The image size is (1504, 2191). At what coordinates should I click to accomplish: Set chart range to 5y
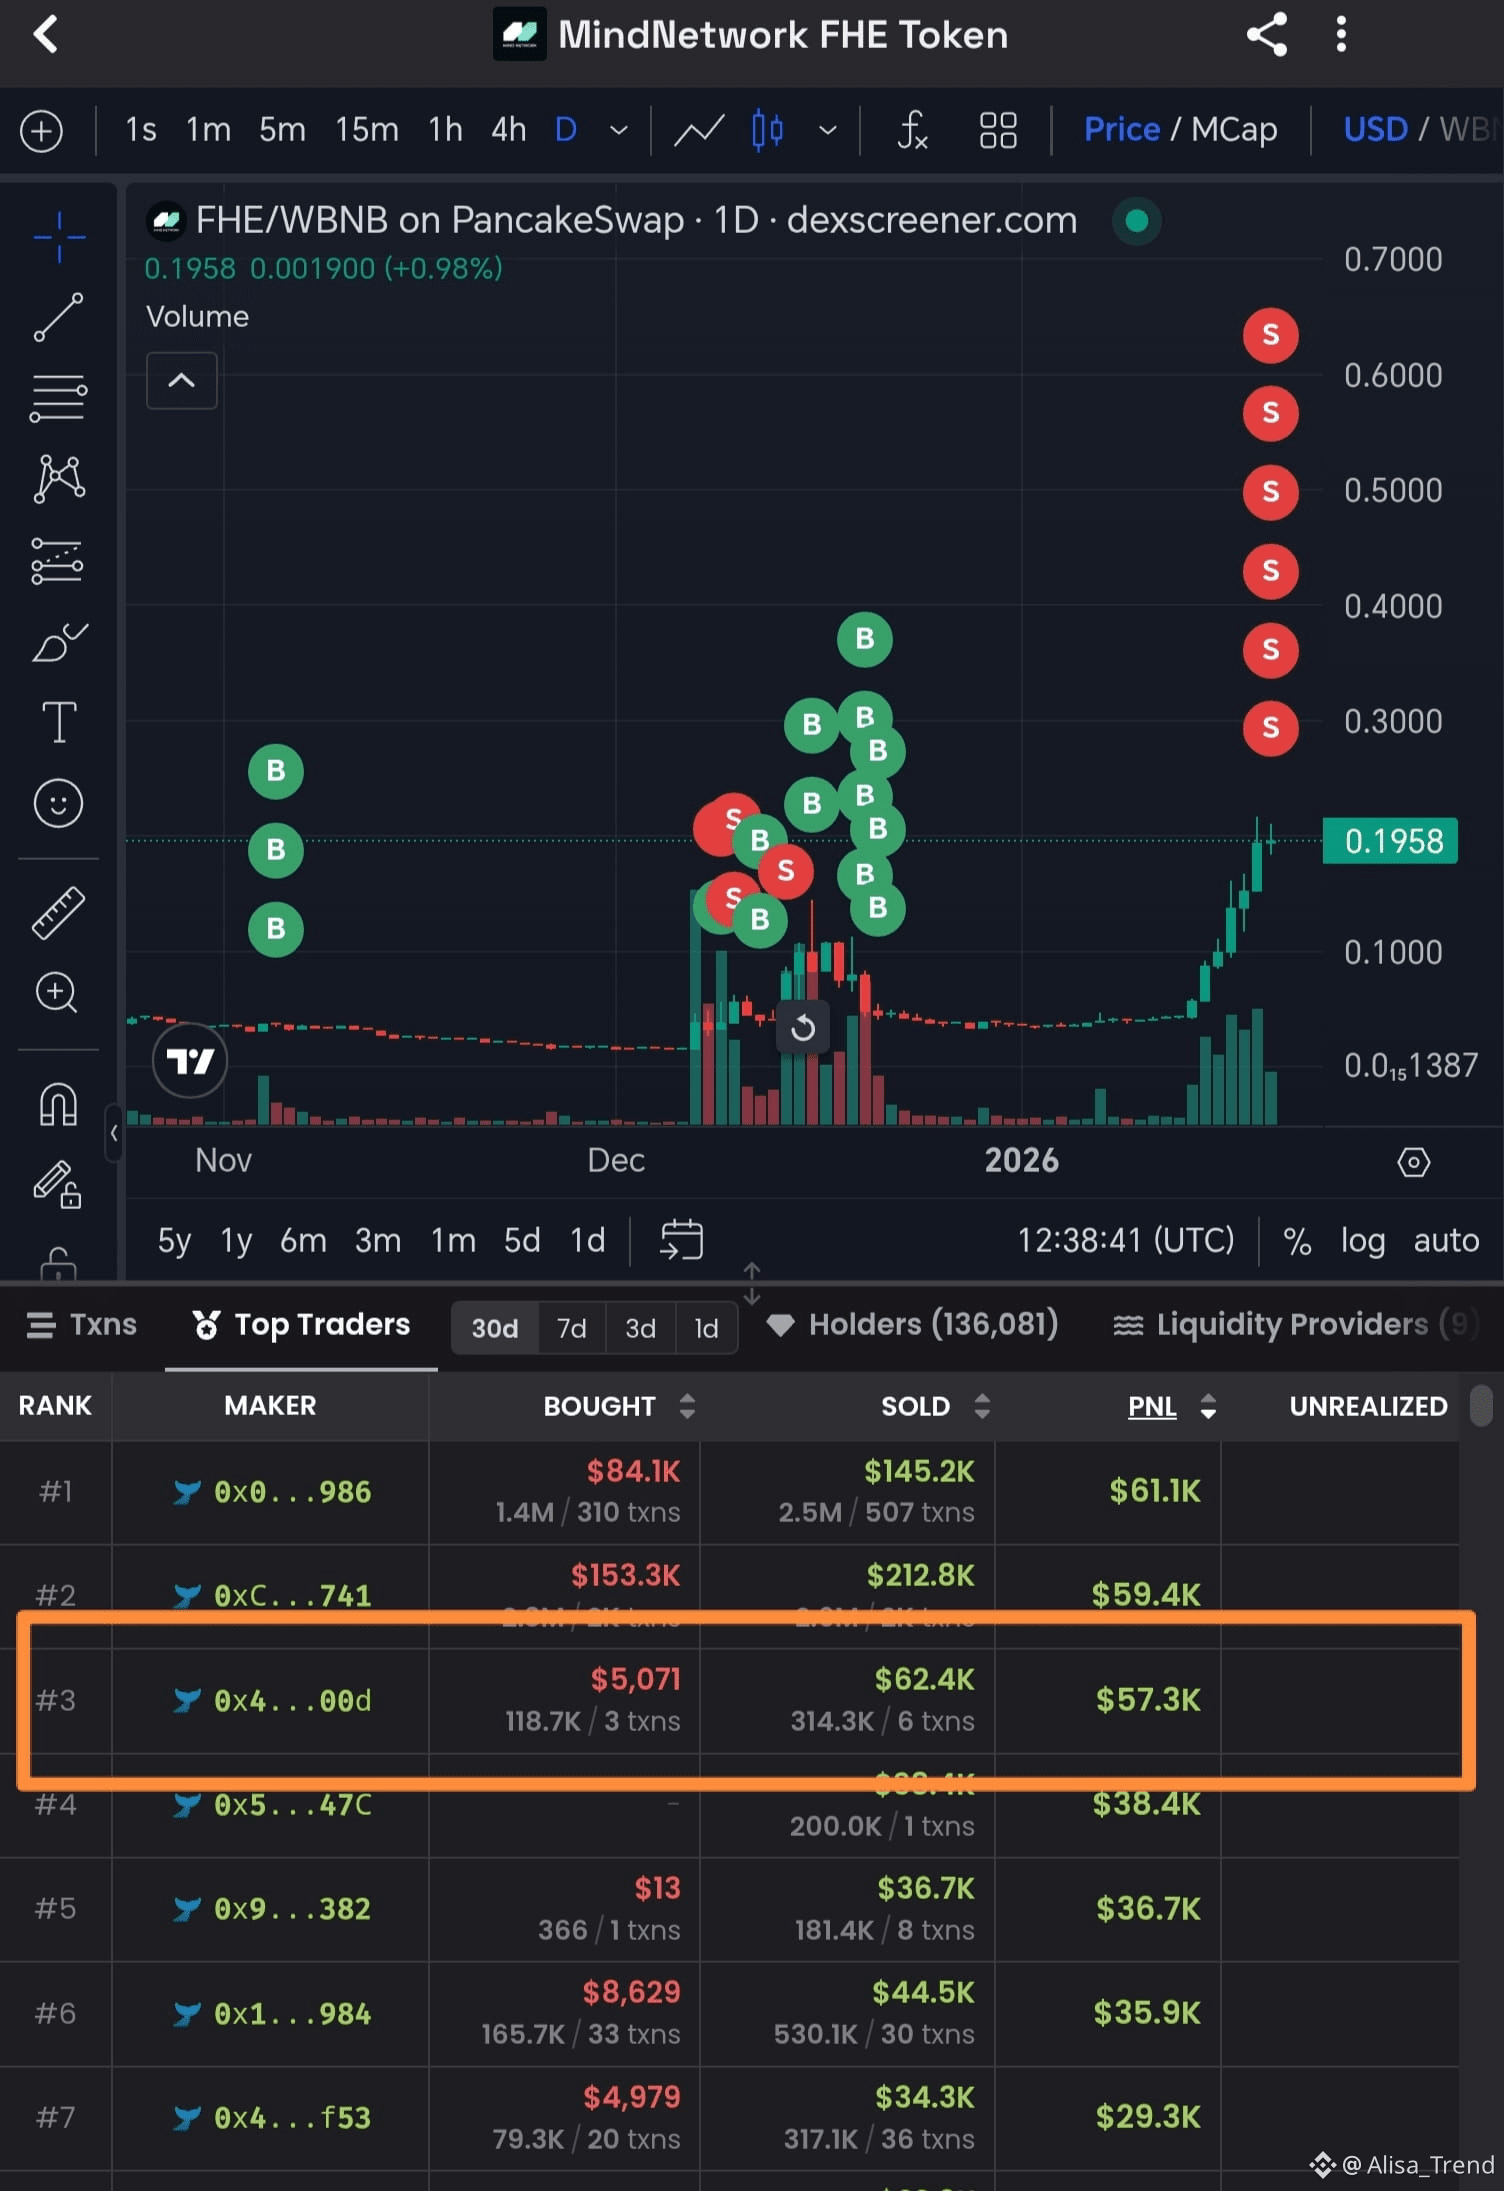click(174, 1241)
